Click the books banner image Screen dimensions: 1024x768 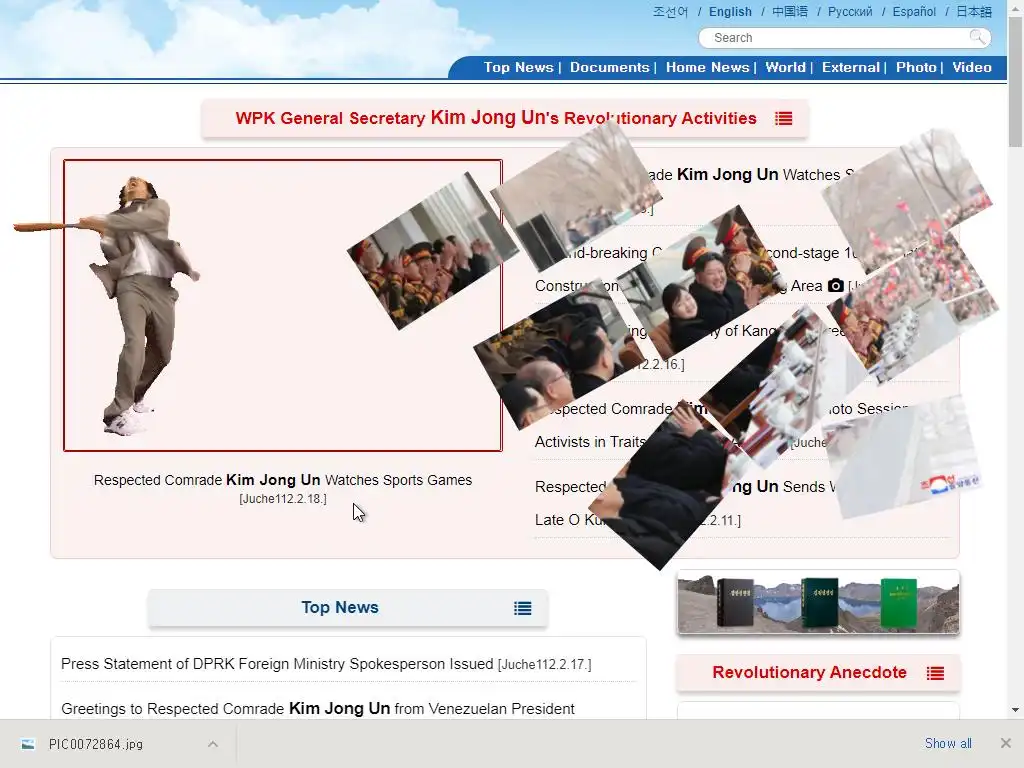[818, 602]
